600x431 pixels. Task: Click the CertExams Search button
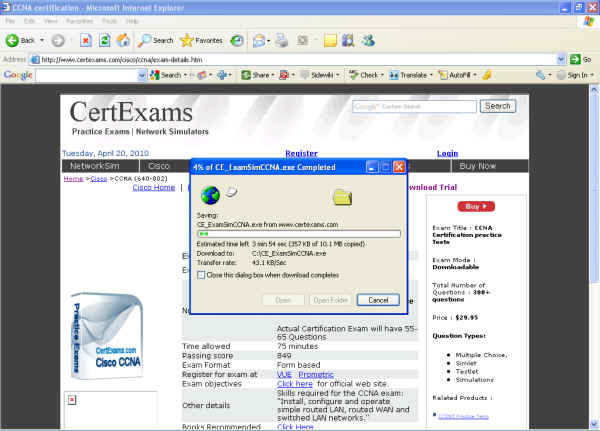tap(498, 106)
